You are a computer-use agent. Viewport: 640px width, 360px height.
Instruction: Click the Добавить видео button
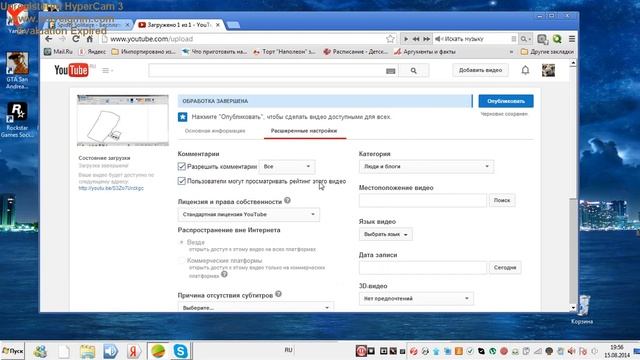(x=480, y=70)
